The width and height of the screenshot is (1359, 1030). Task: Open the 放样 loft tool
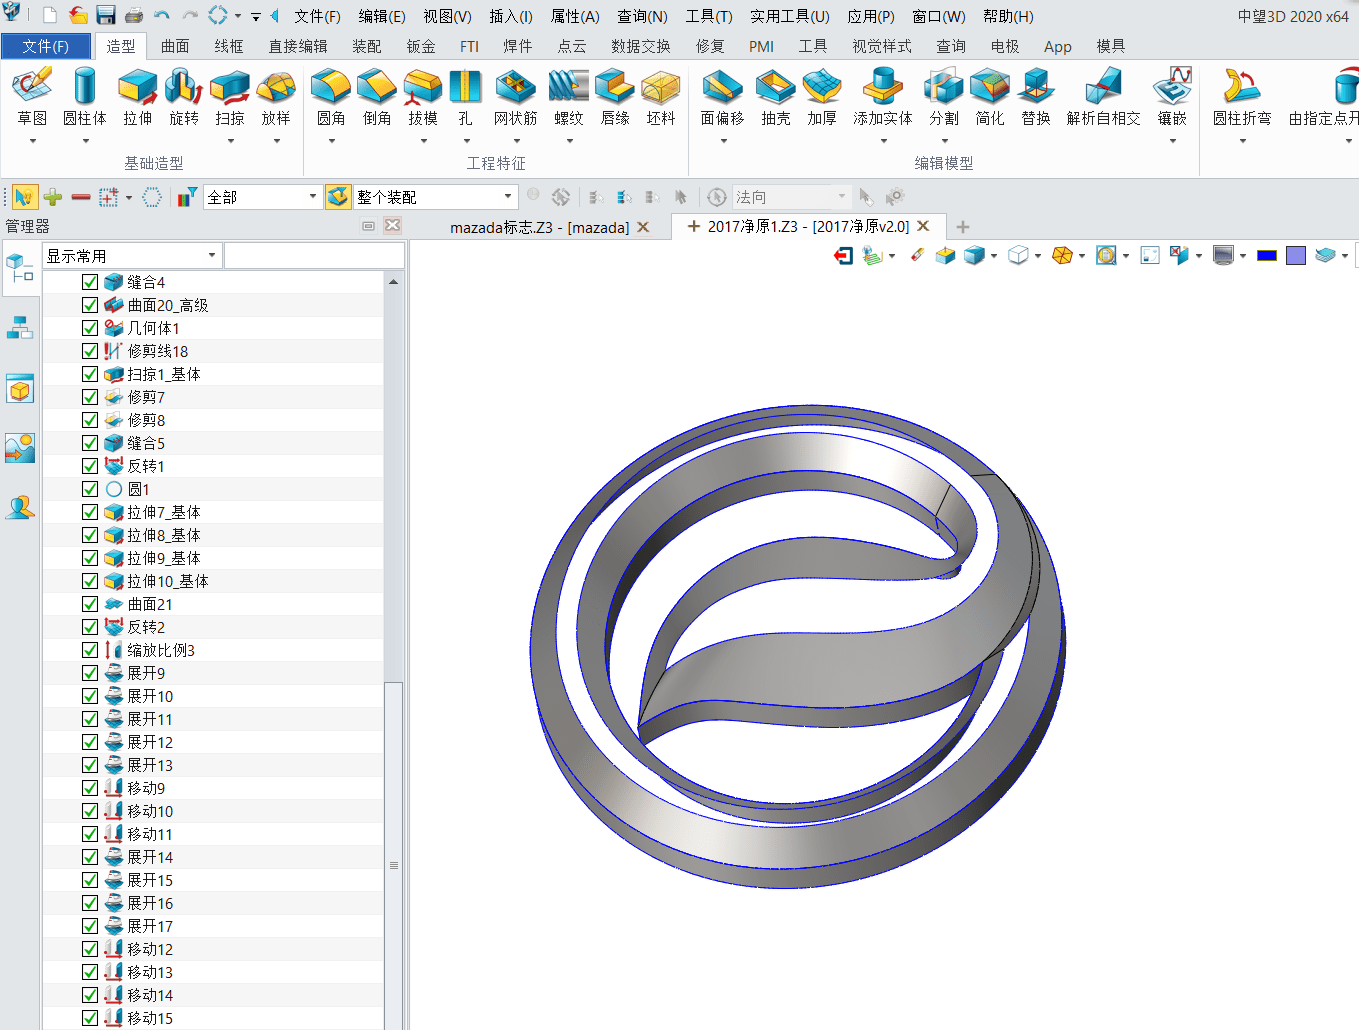click(276, 97)
